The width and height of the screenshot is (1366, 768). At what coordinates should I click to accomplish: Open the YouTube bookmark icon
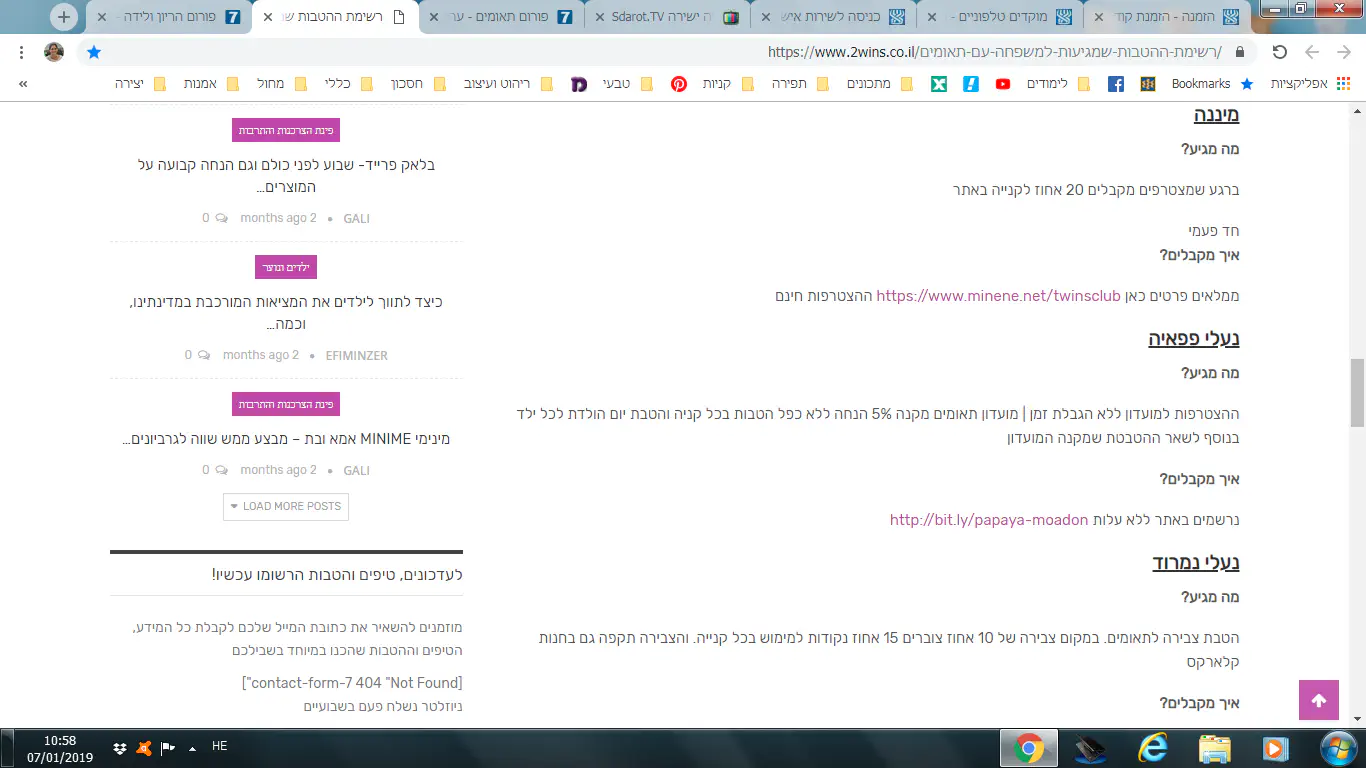pos(1003,84)
